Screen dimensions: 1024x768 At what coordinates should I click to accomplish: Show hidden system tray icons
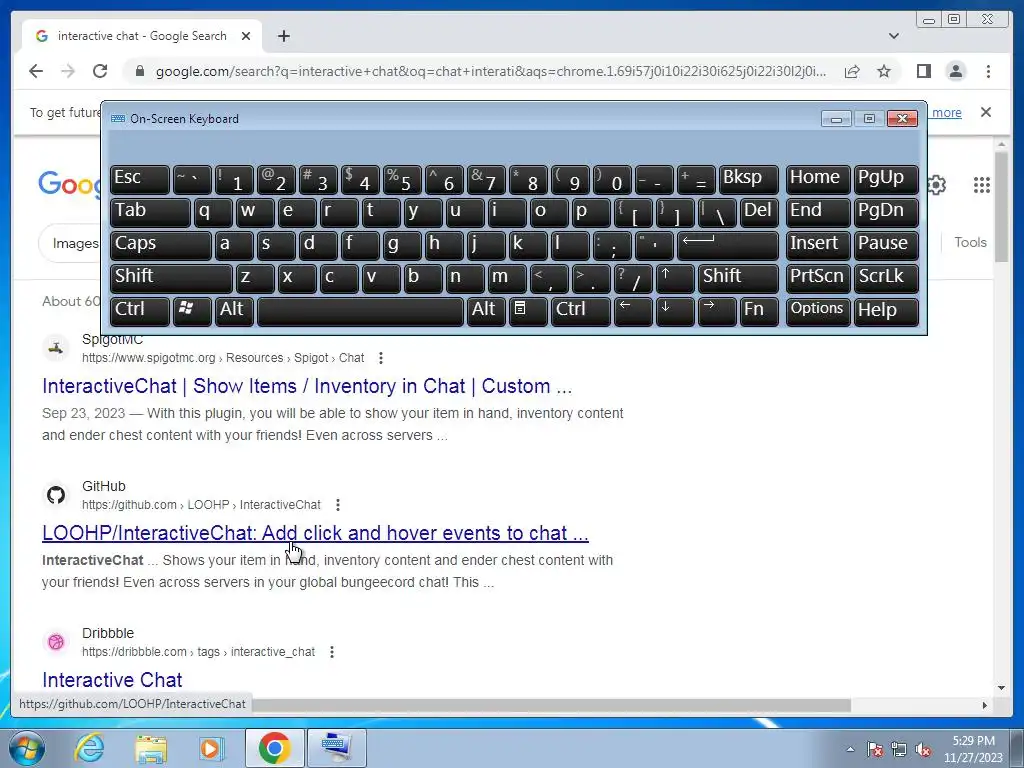click(x=850, y=749)
